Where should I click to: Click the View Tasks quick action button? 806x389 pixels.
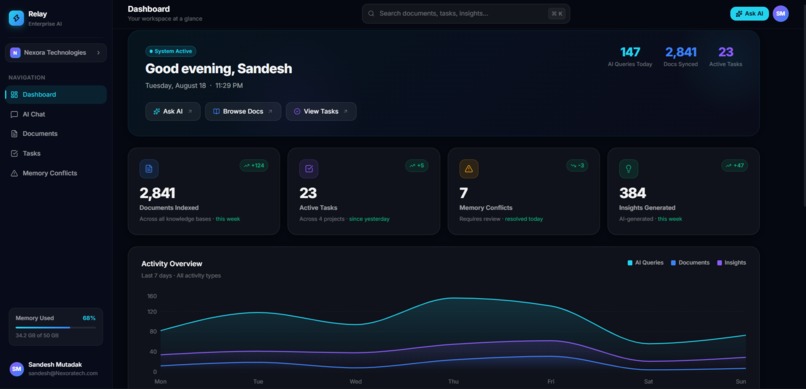click(x=321, y=112)
